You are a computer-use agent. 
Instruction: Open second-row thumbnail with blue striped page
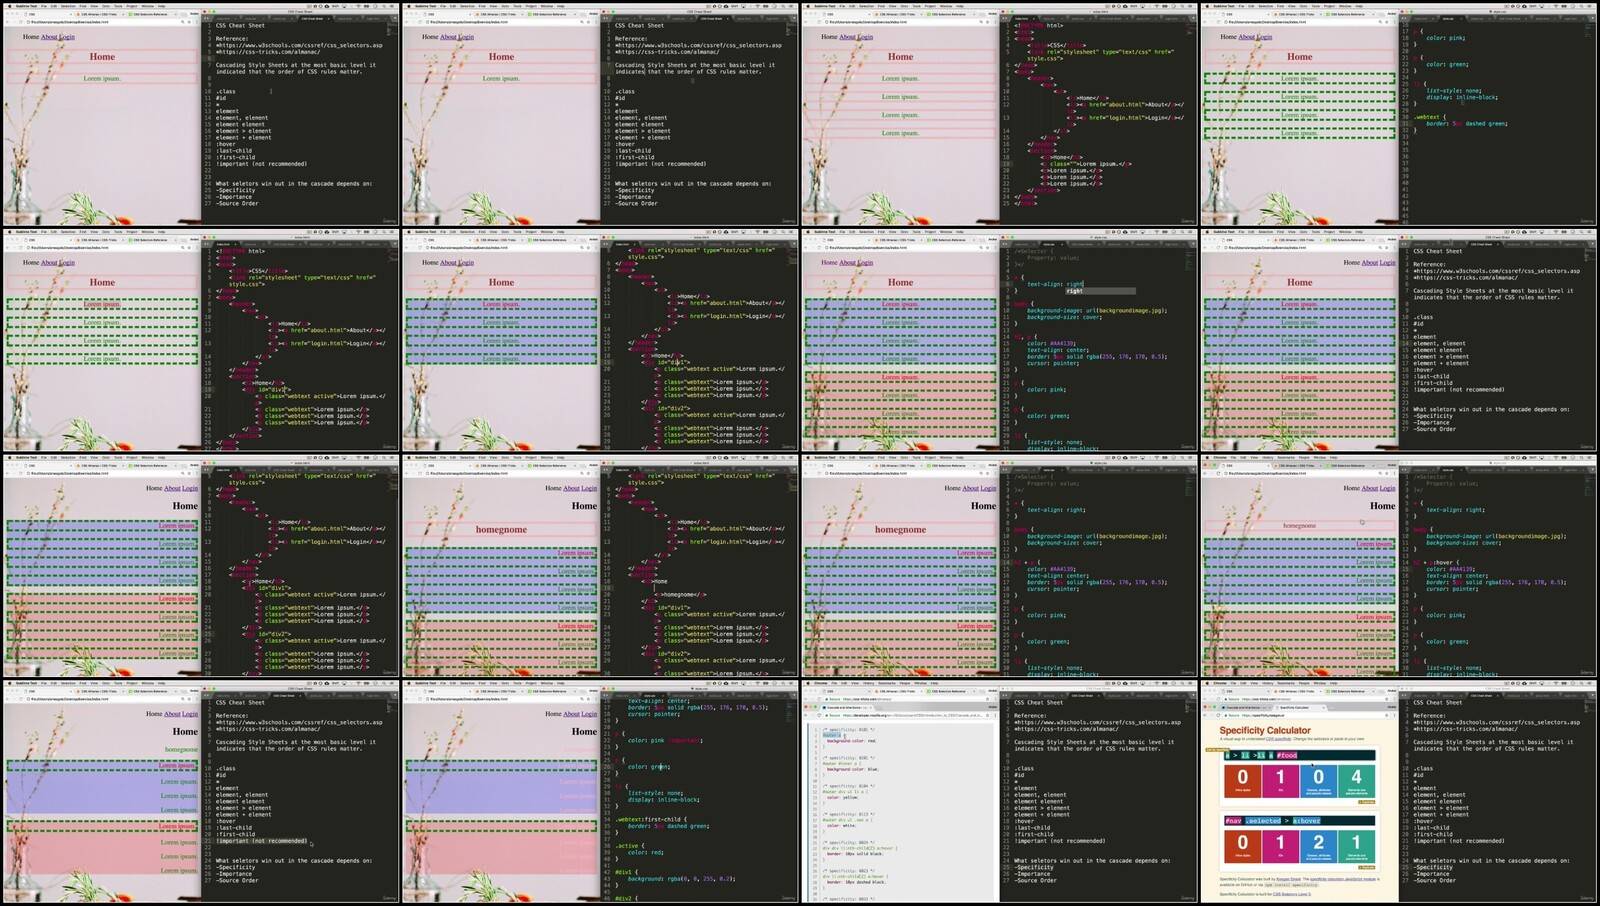[600, 340]
